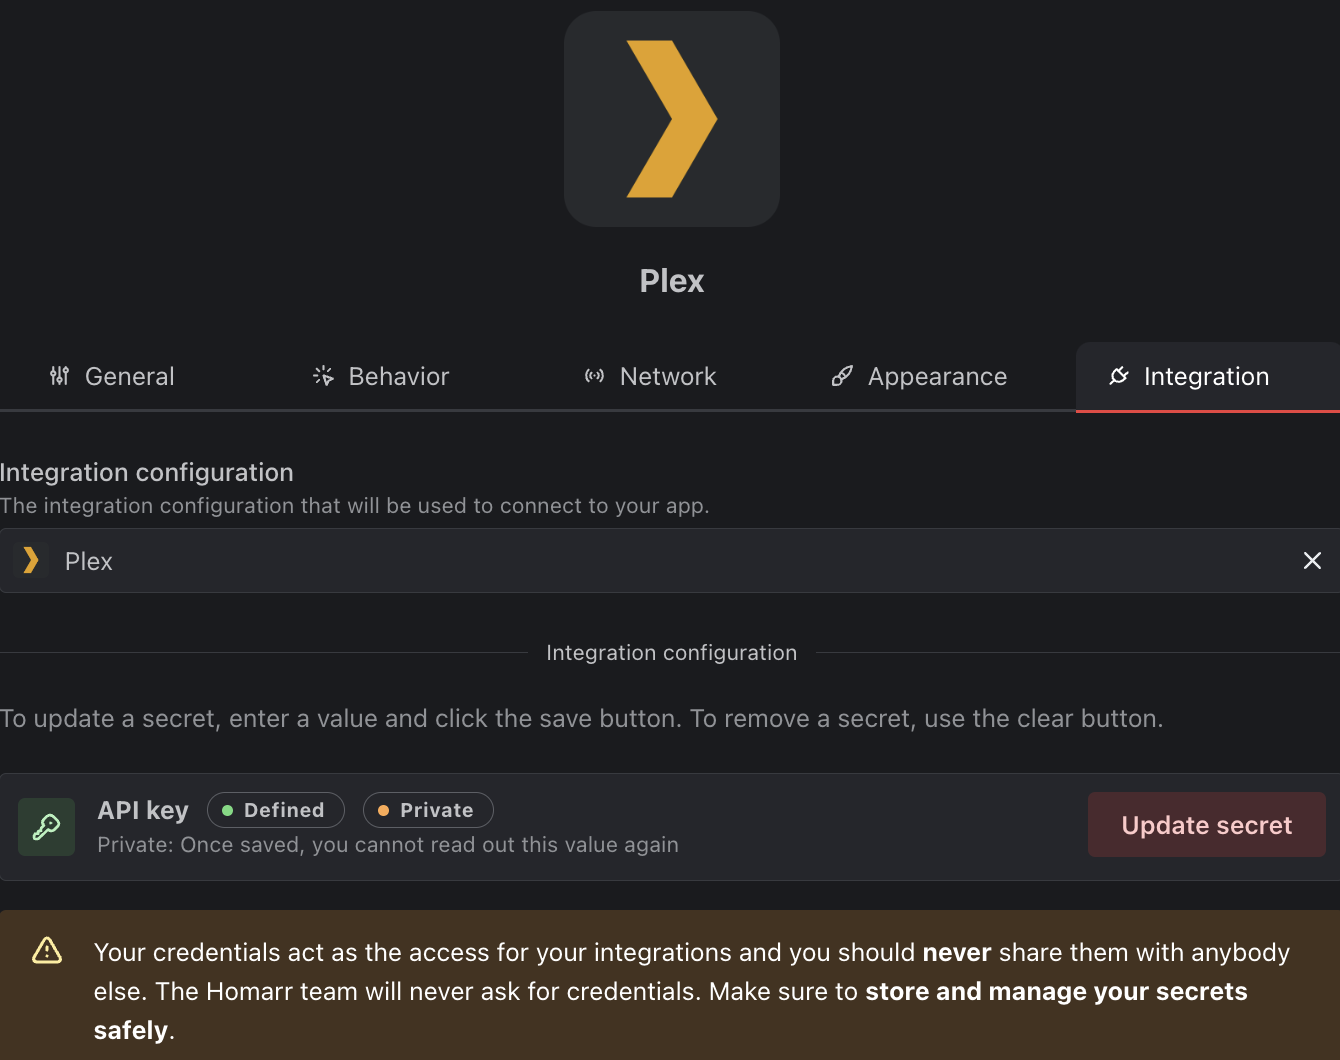Open the Appearance tab
Viewport: 1340px width, 1060px height.
pyautogui.click(x=919, y=376)
